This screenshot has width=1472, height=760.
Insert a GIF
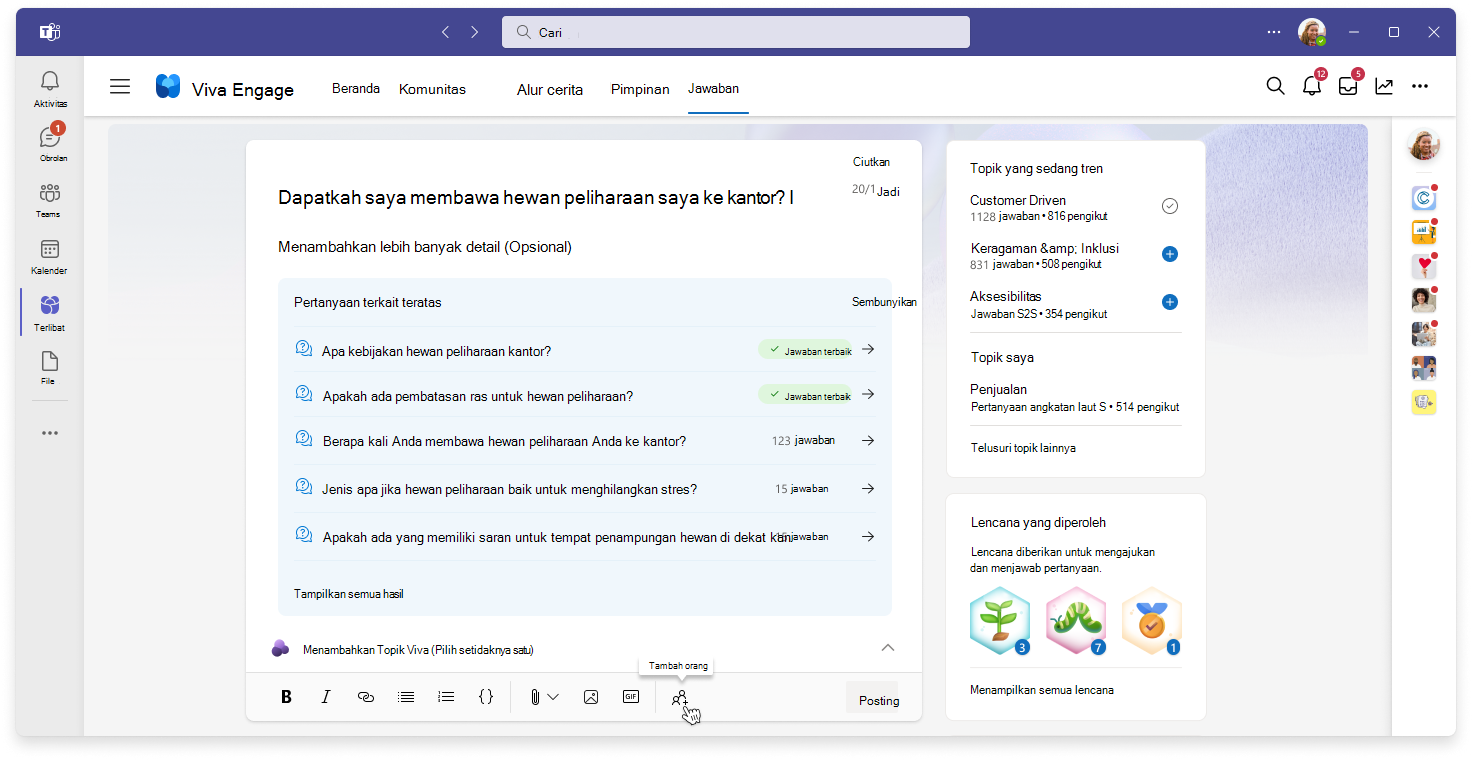click(x=631, y=697)
